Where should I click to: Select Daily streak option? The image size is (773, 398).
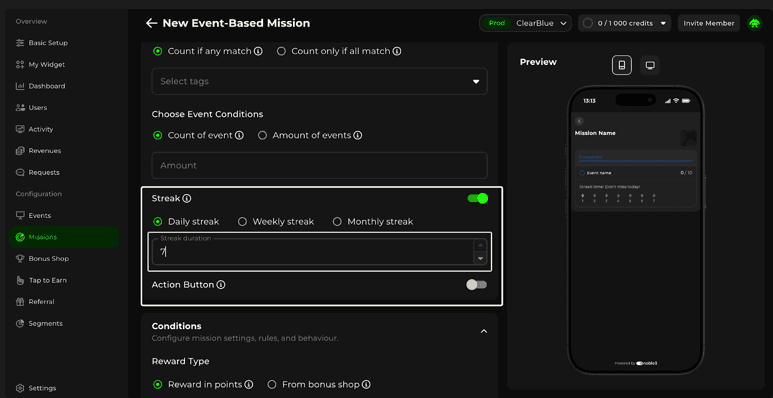click(x=158, y=222)
